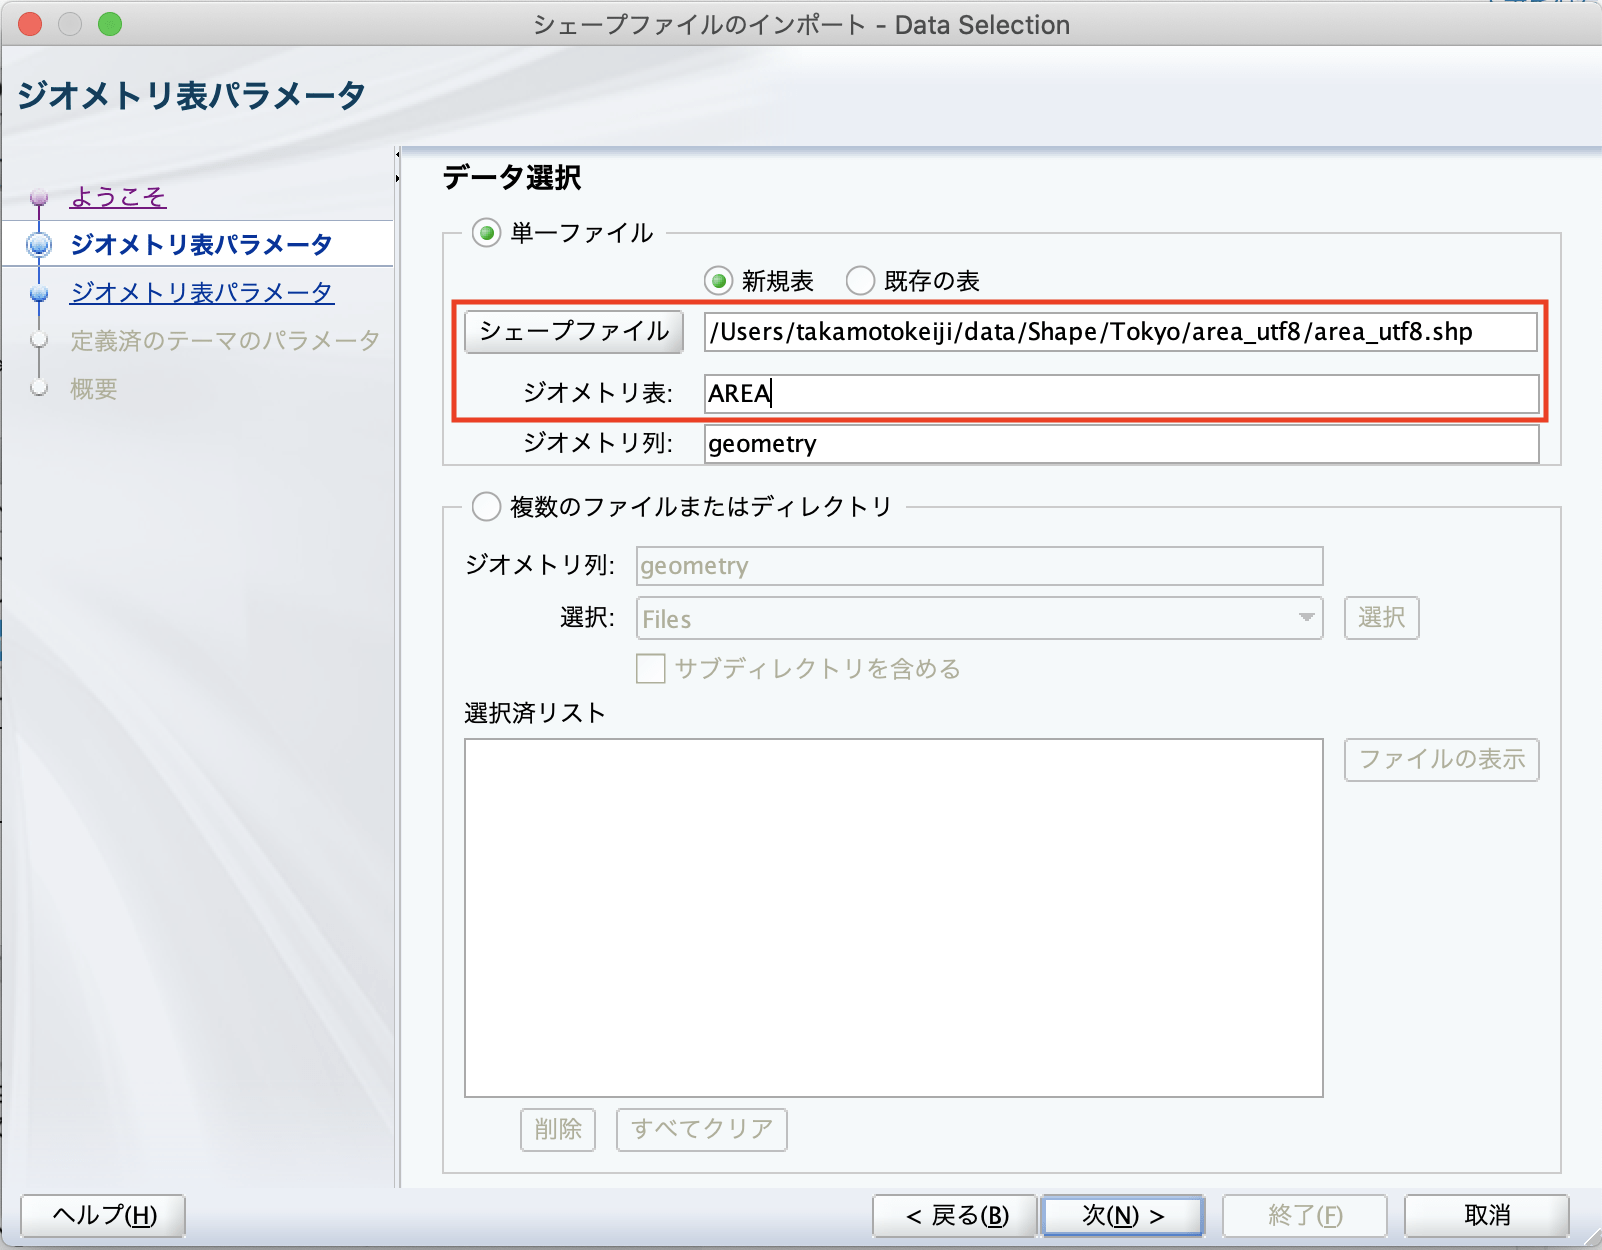Enable サブディレクトリを含める checkbox
Viewport: 1602px width, 1250px height.
[x=651, y=668]
